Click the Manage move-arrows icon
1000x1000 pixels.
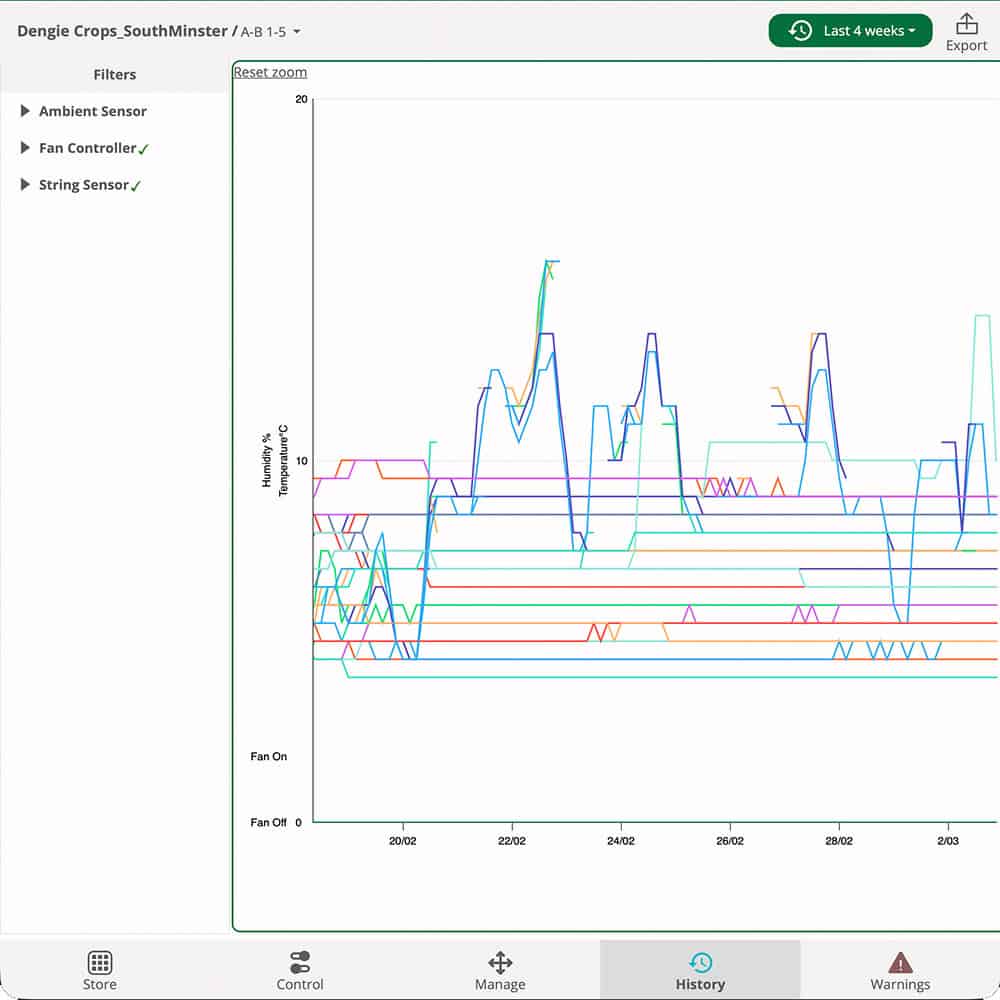[499, 963]
